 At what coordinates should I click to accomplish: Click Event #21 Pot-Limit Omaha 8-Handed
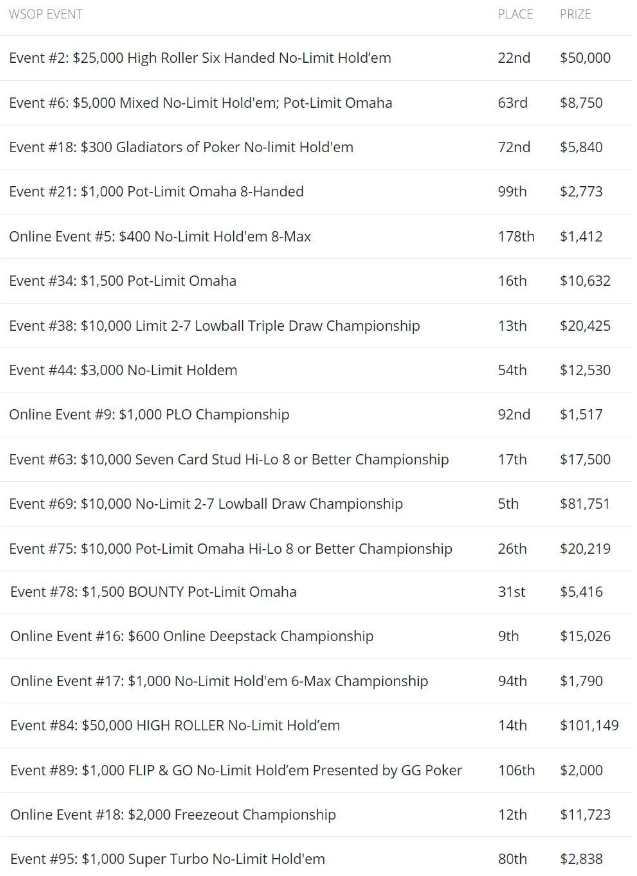tap(156, 191)
